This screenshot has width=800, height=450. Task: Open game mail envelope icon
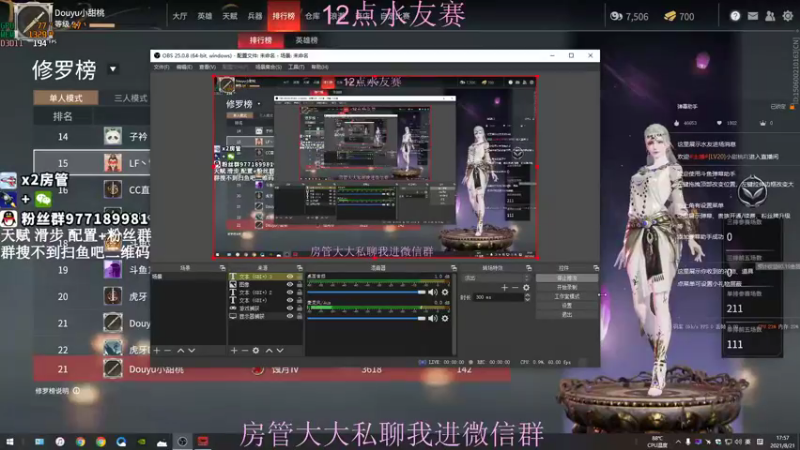[x=753, y=16]
